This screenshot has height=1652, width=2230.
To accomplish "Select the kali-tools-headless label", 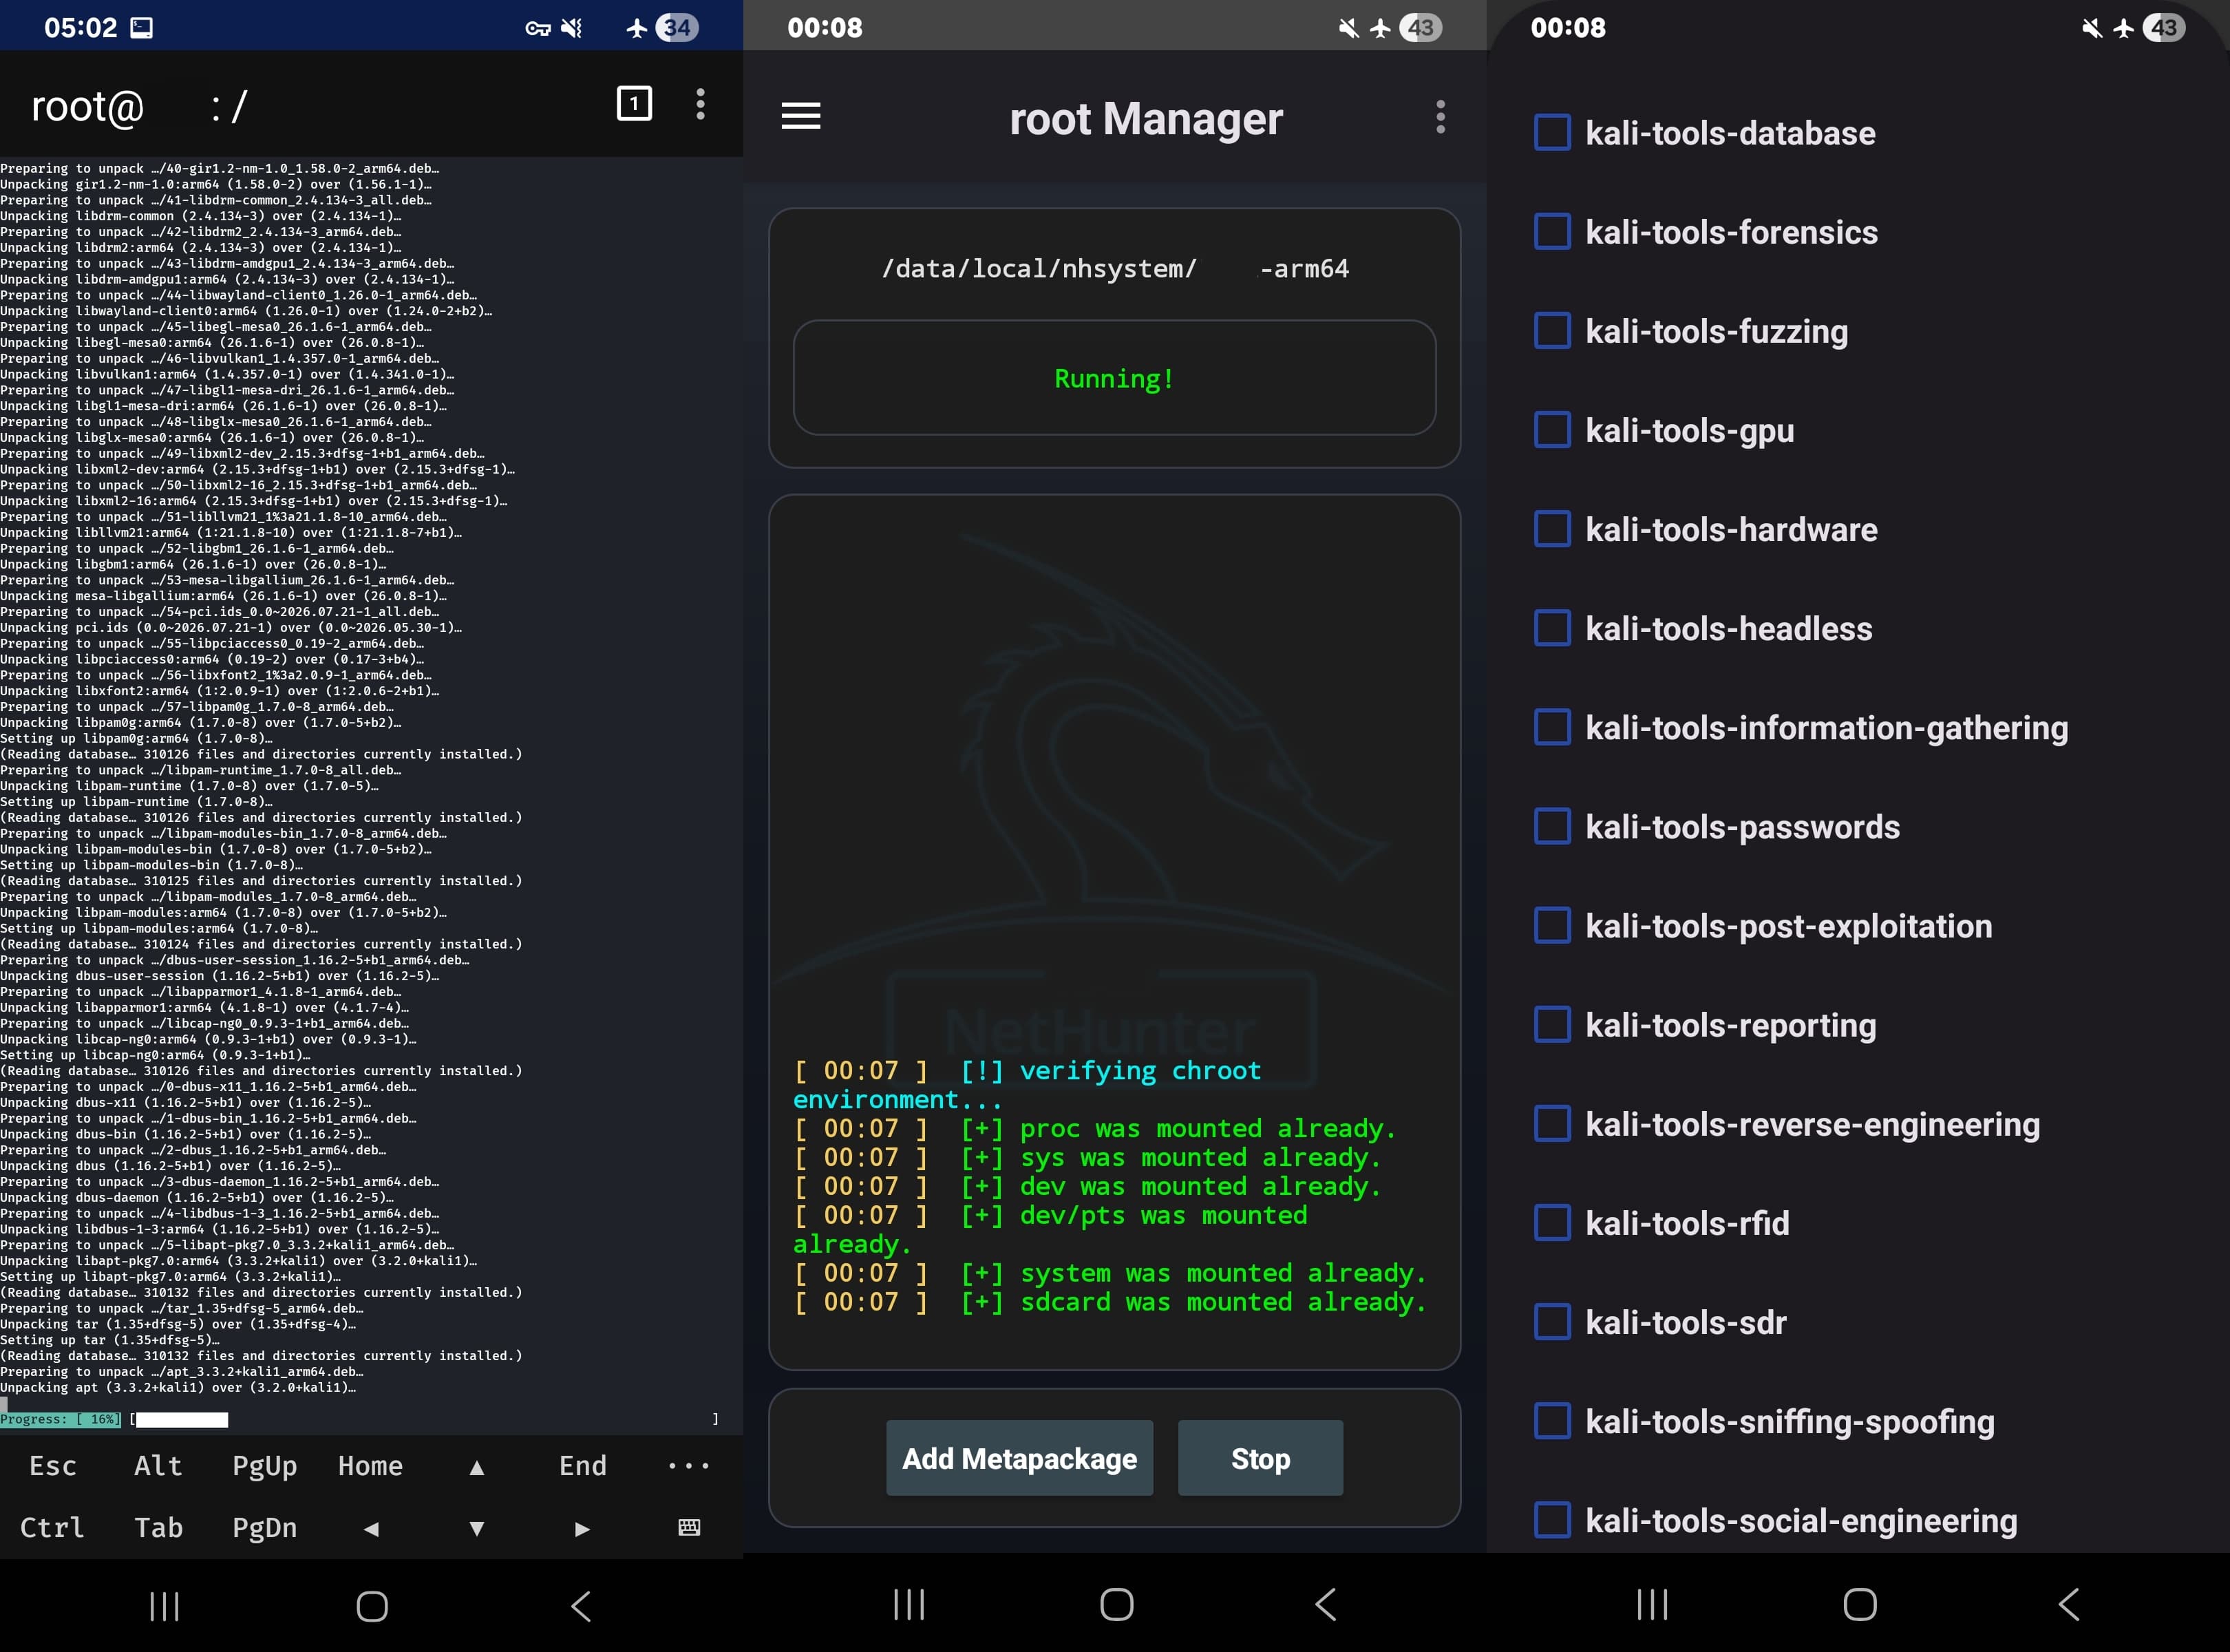I will point(1728,628).
